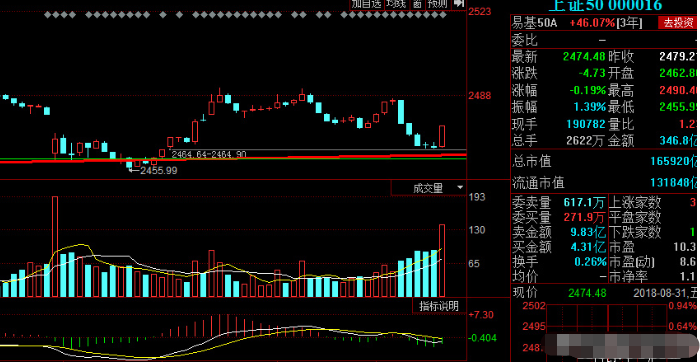Open the 窗 window toolbar item
Screen dimensions: 700x362
coord(417,4)
